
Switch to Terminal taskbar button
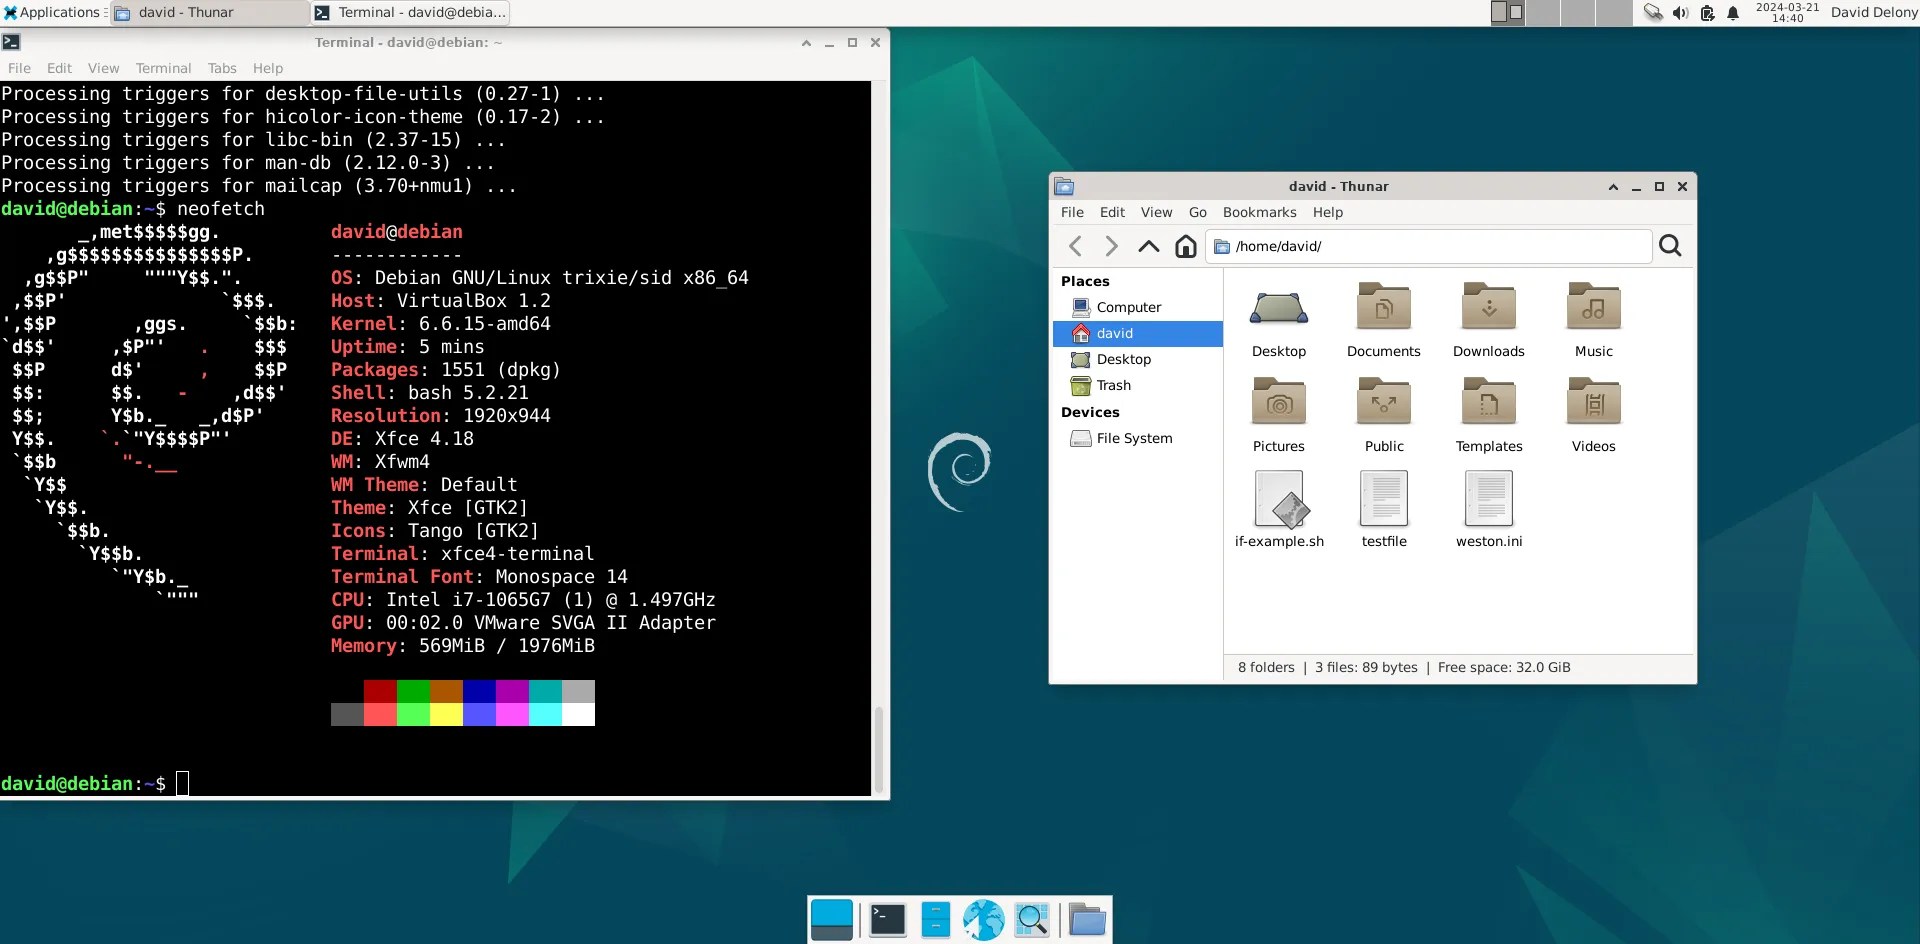point(410,13)
